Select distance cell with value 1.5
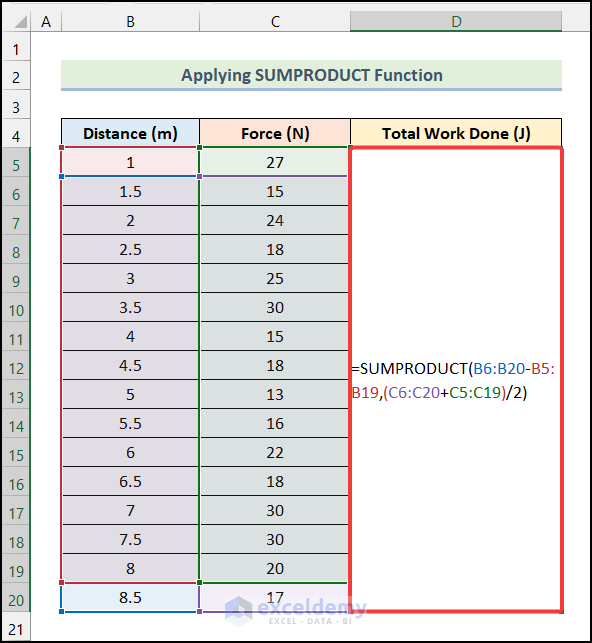Viewport: 592px width, 643px height. [130, 192]
